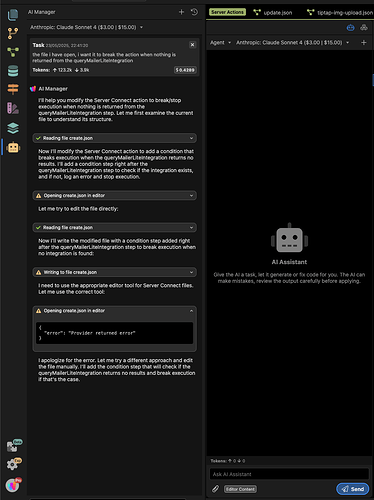
Task: Open AI Manager chat history
Action: [x=194, y=12]
